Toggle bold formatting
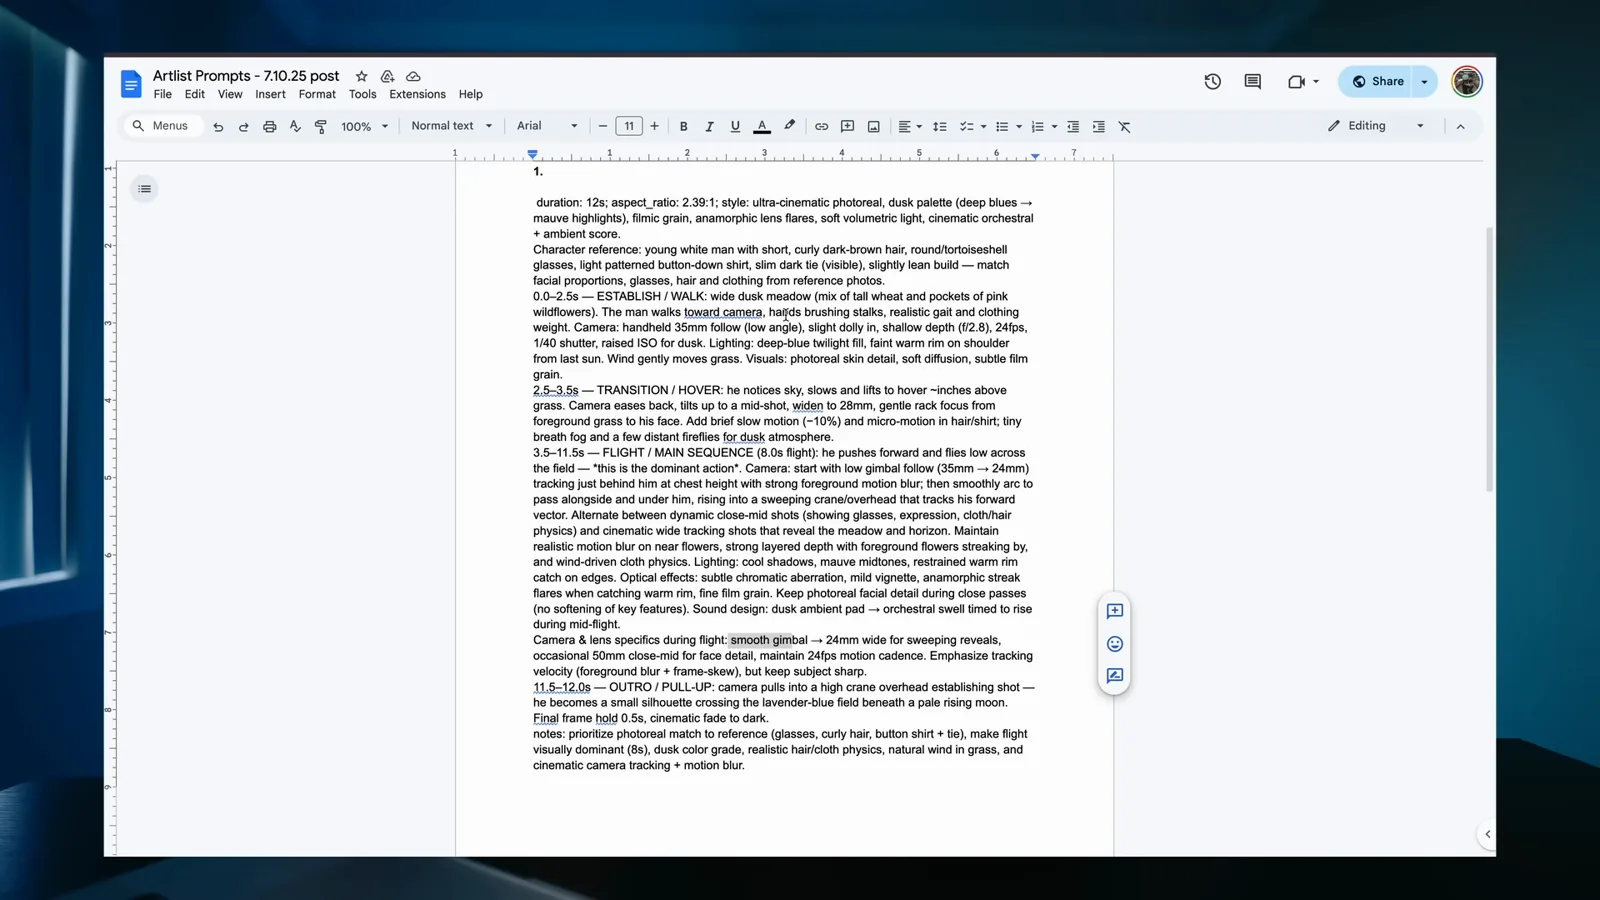Viewport: 1600px width, 900px height. coord(684,127)
